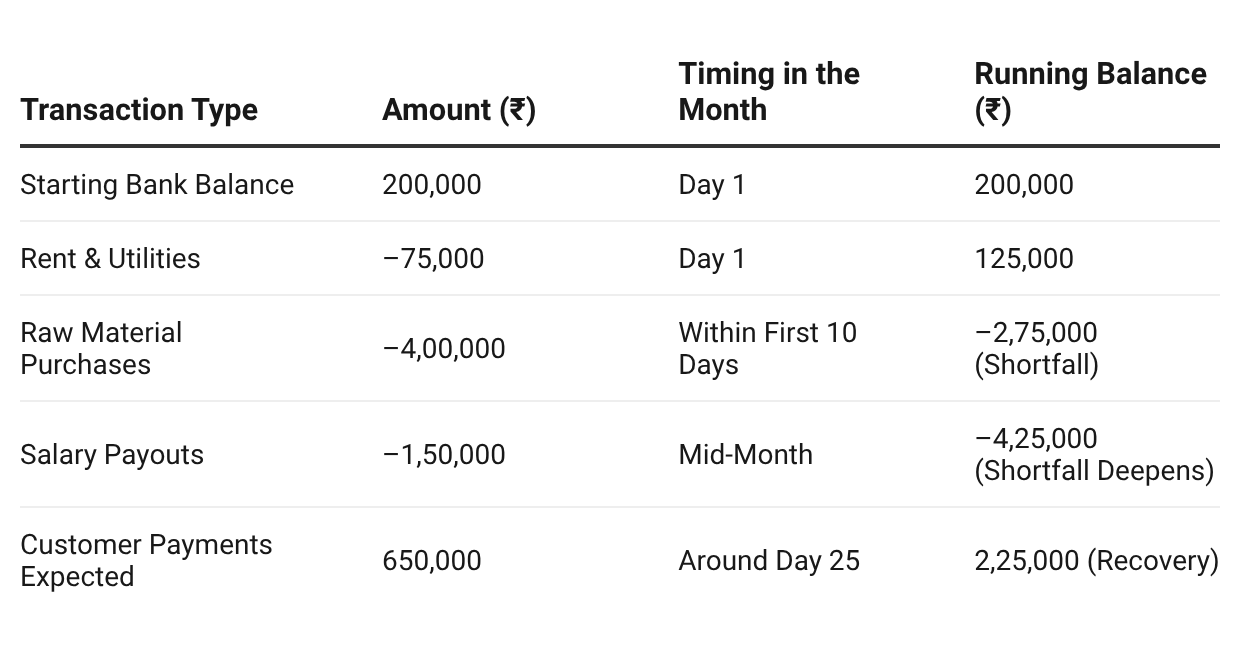Click the −4,00,000 amount value
Screen dimensions: 1240x648
444,349
